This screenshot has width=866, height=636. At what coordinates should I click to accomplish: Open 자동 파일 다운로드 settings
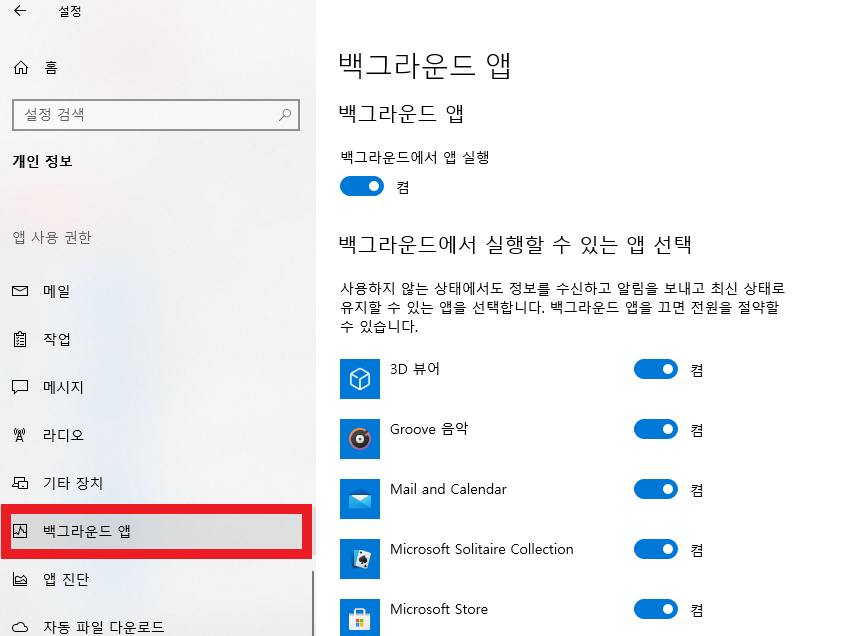[156, 626]
